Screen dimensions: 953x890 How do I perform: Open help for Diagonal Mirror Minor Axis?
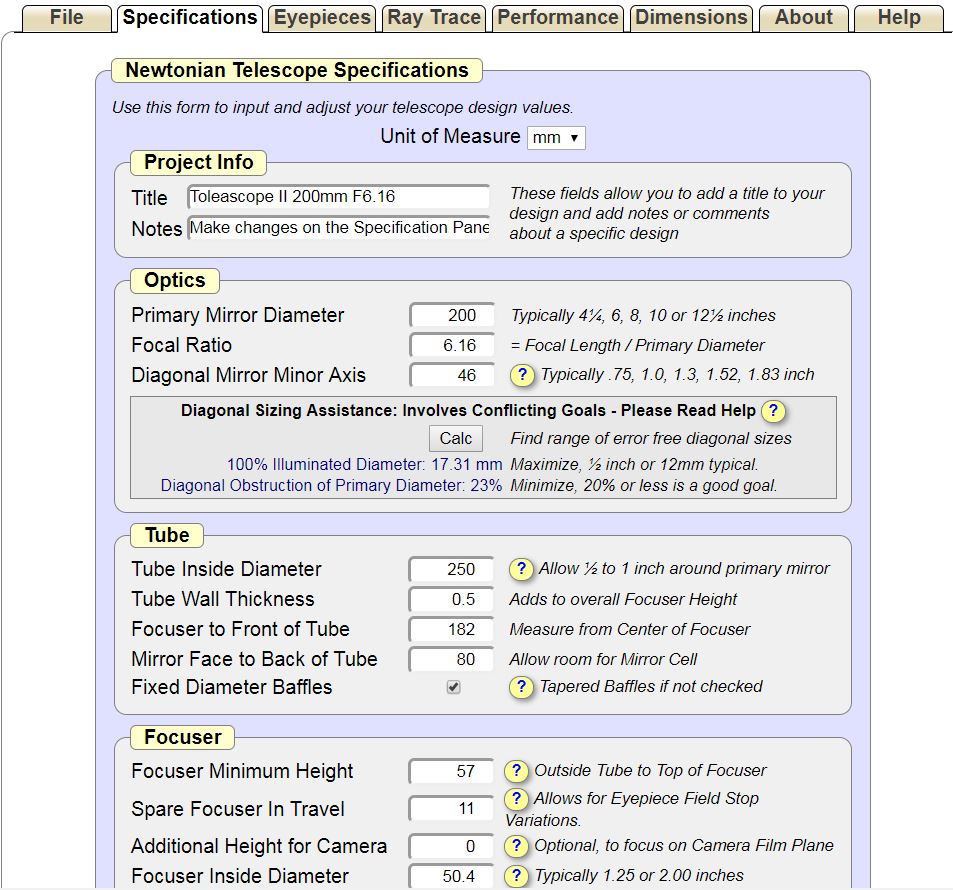(522, 374)
